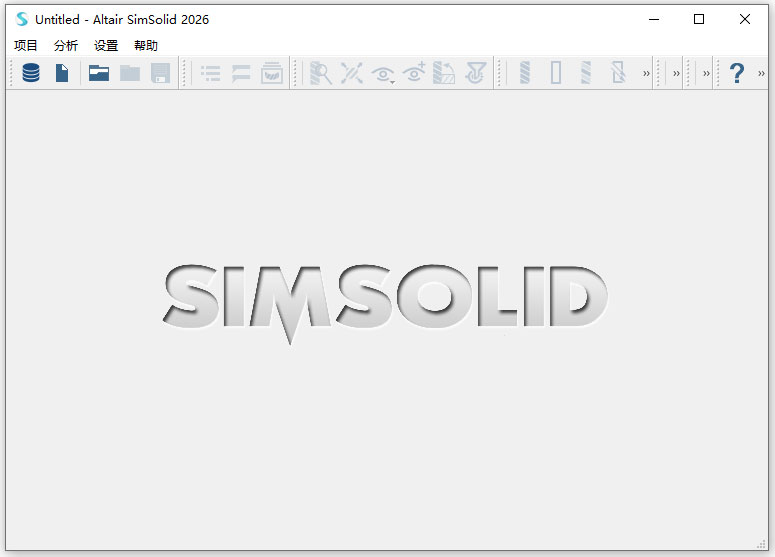Click the magnifier over part search icon

(321, 73)
